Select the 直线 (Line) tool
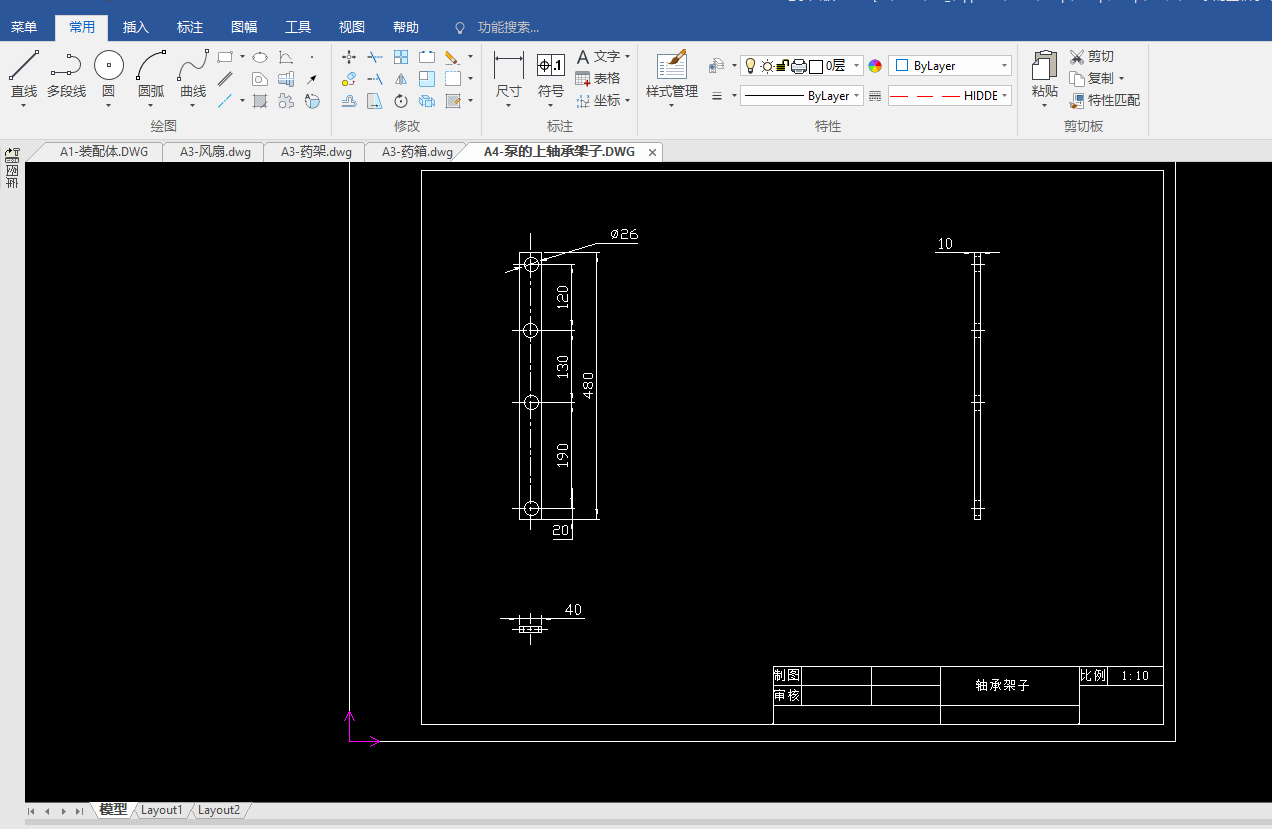The height and width of the screenshot is (829, 1272). pos(24,74)
